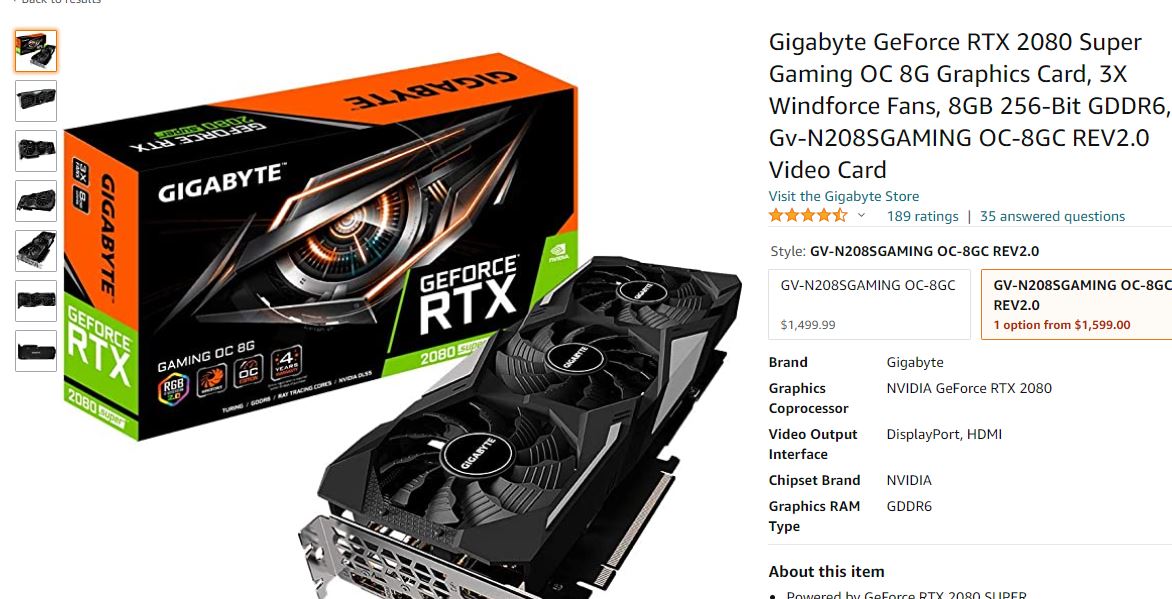Viewport: 1172px width, 599px height.
Task: Select the fourth product thumbnail
Action: 36,200
